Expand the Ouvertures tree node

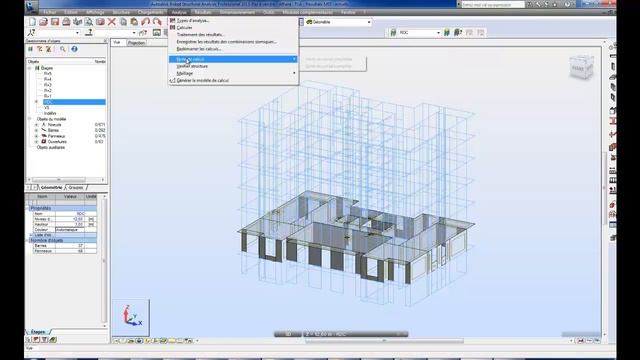pyautogui.click(x=36, y=142)
